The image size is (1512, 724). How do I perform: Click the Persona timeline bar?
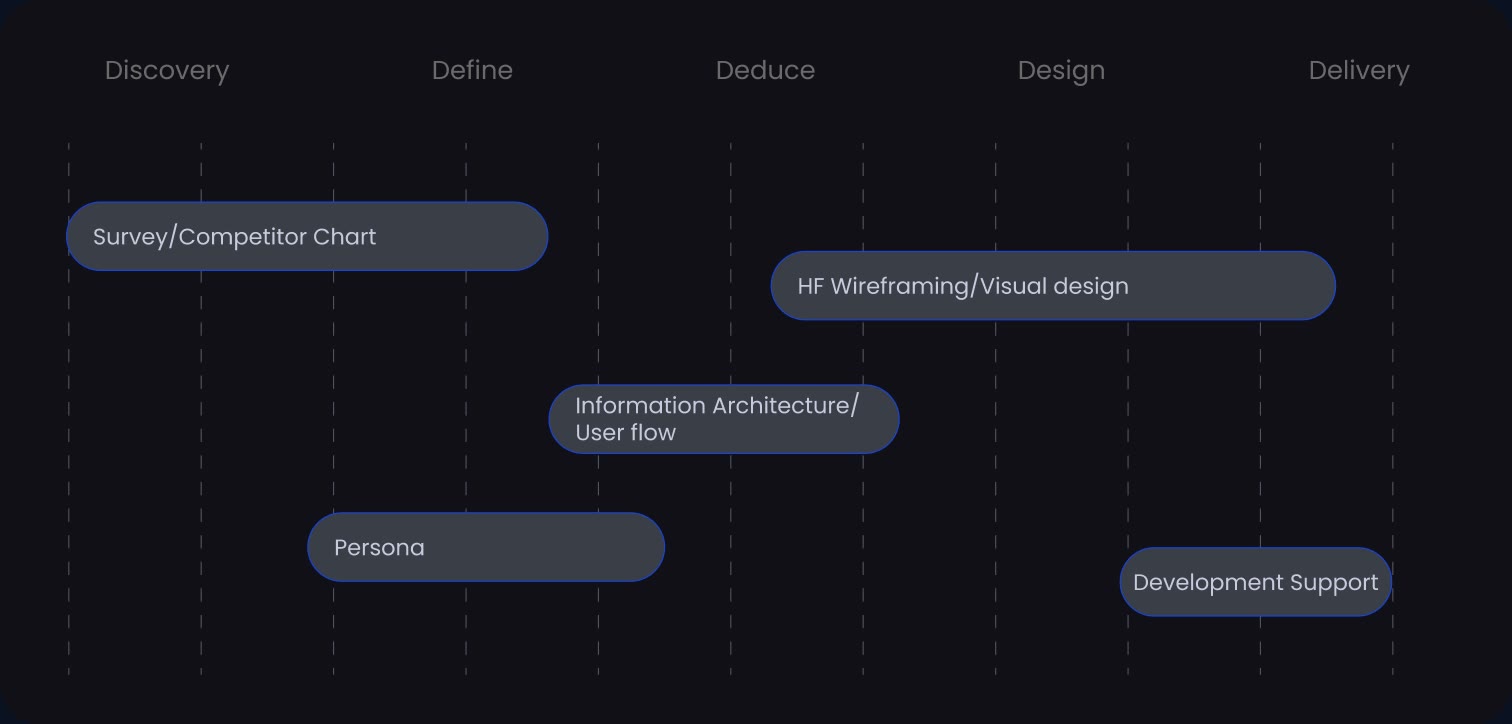pos(486,547)
